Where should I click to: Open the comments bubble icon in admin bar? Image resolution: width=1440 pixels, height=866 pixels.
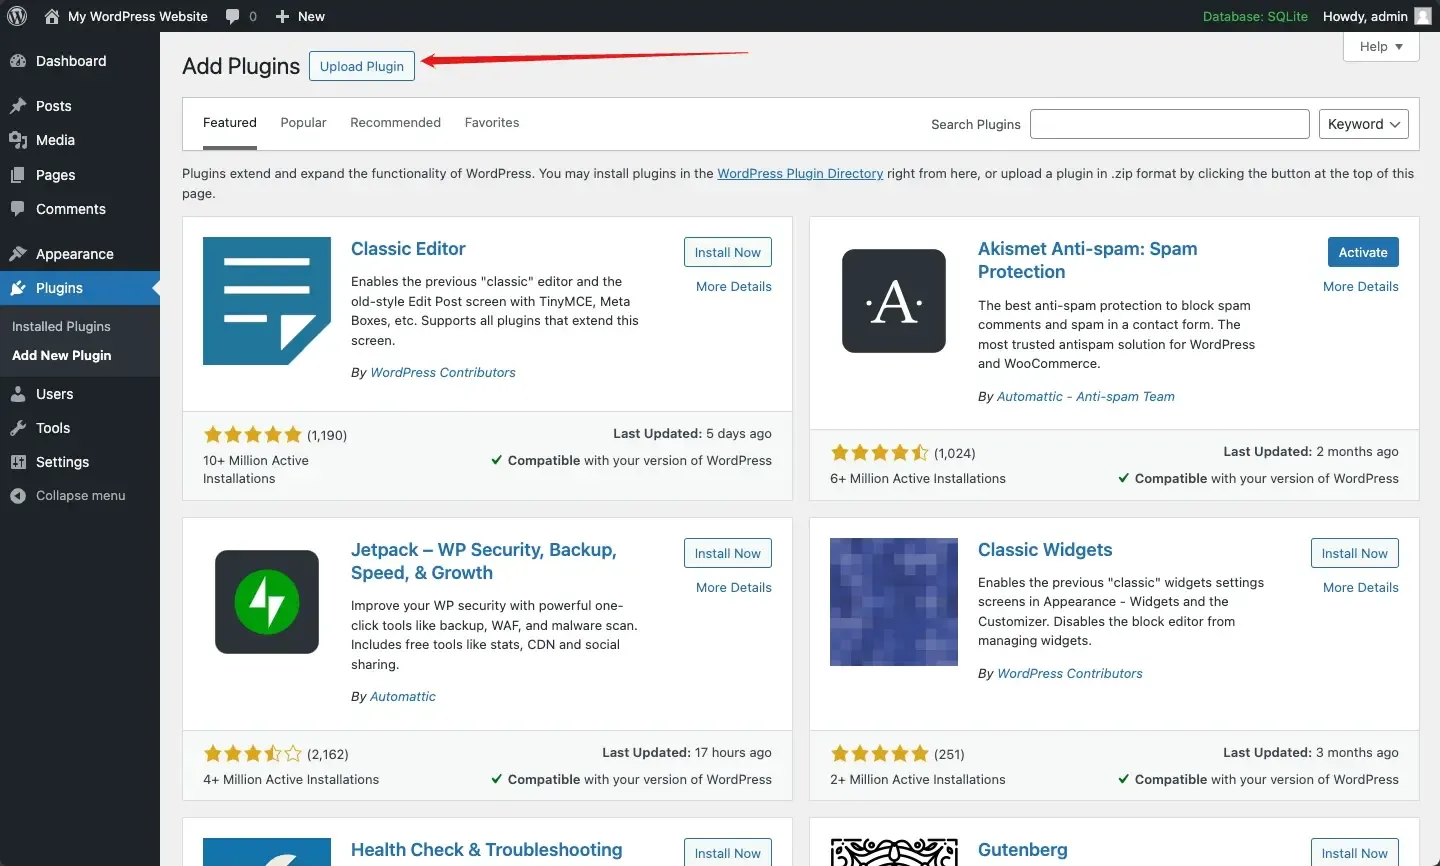pos(233,17)
